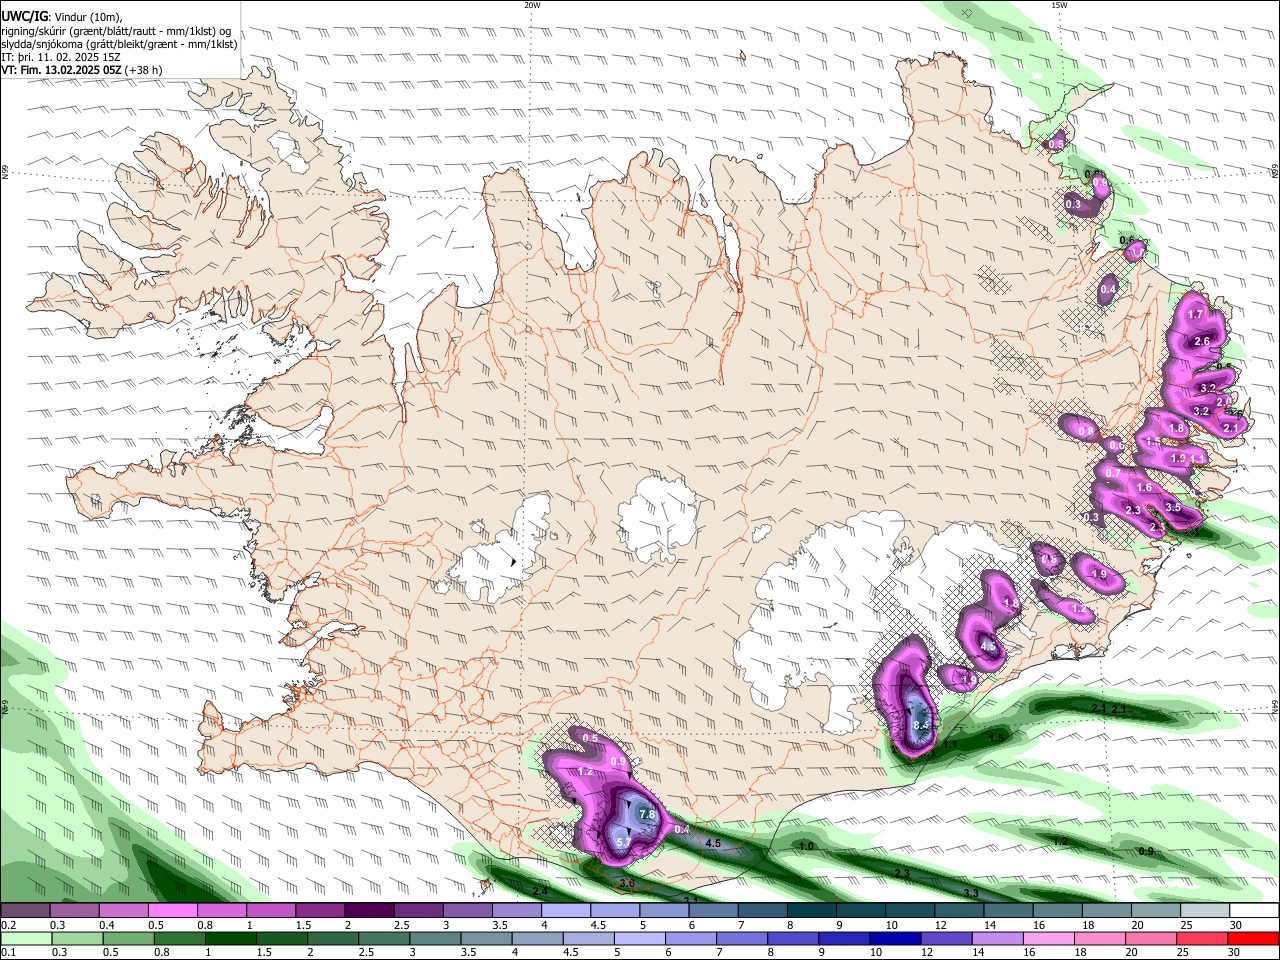The height and width of the screenshot is (960, 1280).
Task: Click the 3.5 value in the southeast
Action: pos(1174,507)
